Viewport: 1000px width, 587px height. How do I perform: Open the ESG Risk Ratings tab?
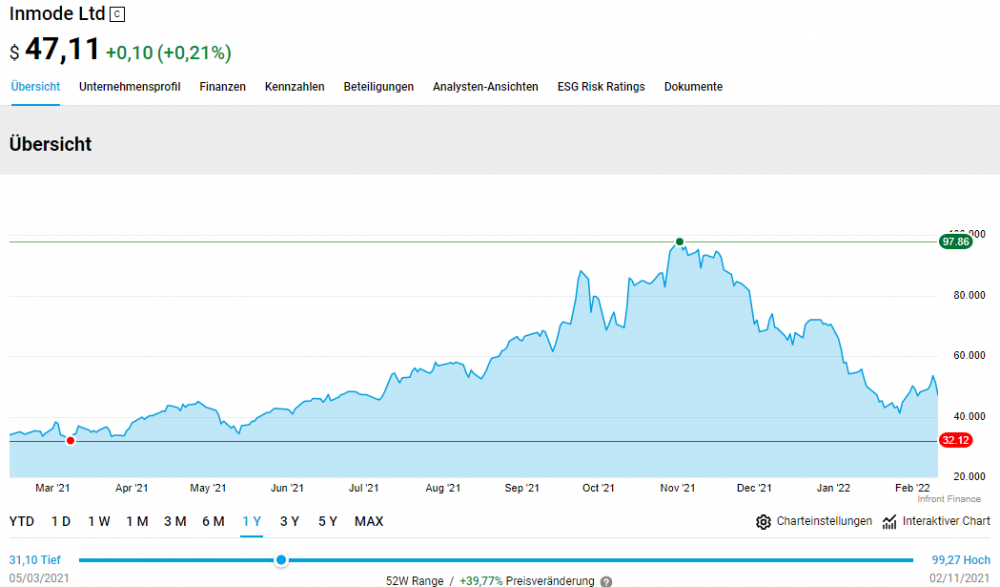[x=601, y=87]
